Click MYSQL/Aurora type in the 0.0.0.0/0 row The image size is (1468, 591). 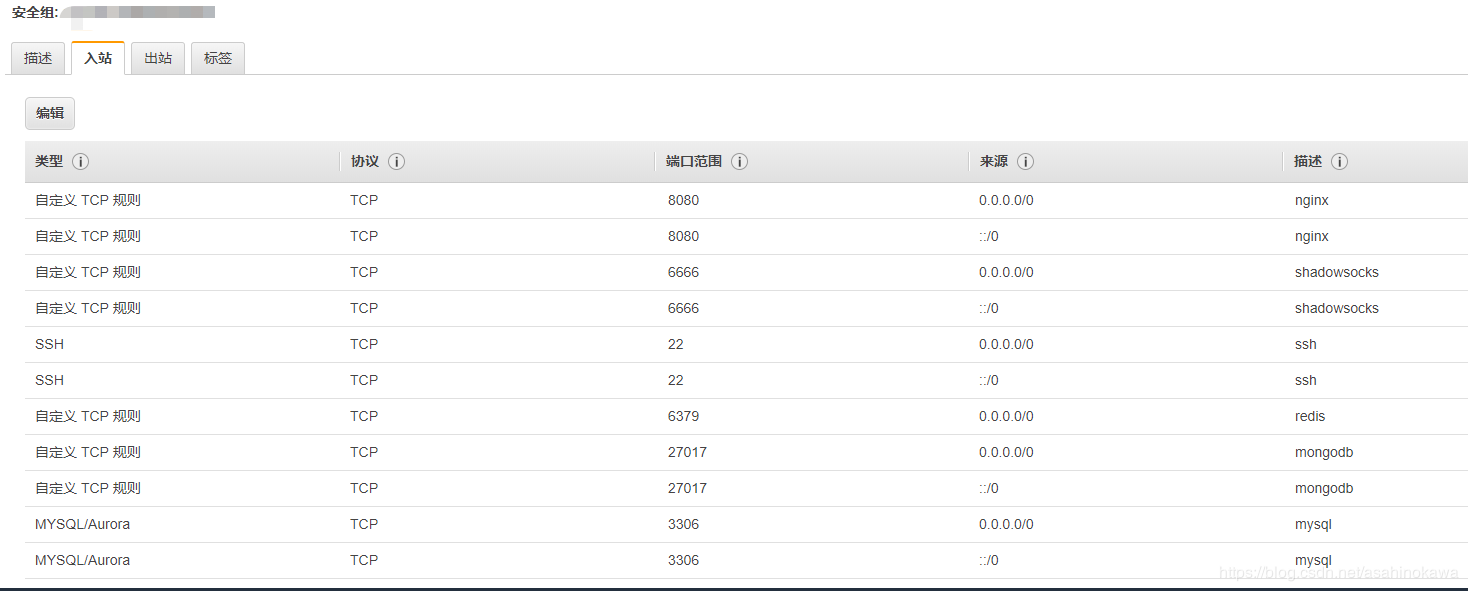click(x=82, y=524)
